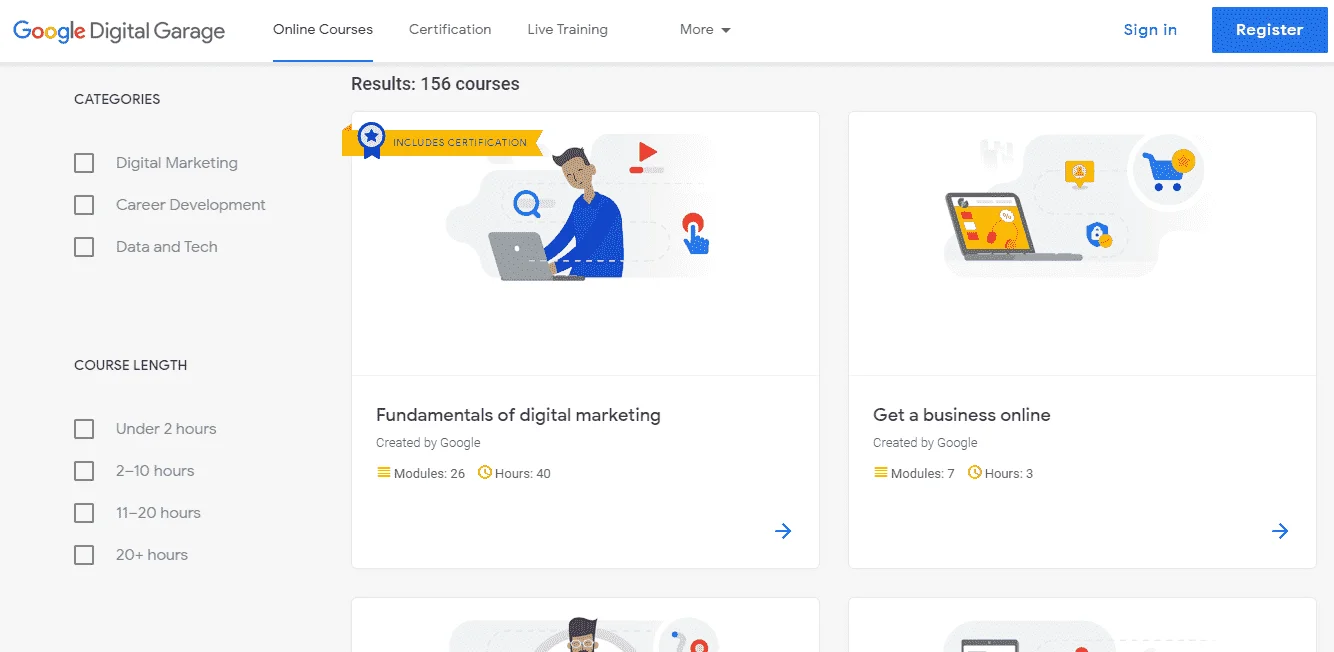Tick the Career Development checkbox
The image size is (1334, 652).
click(84, 205)
